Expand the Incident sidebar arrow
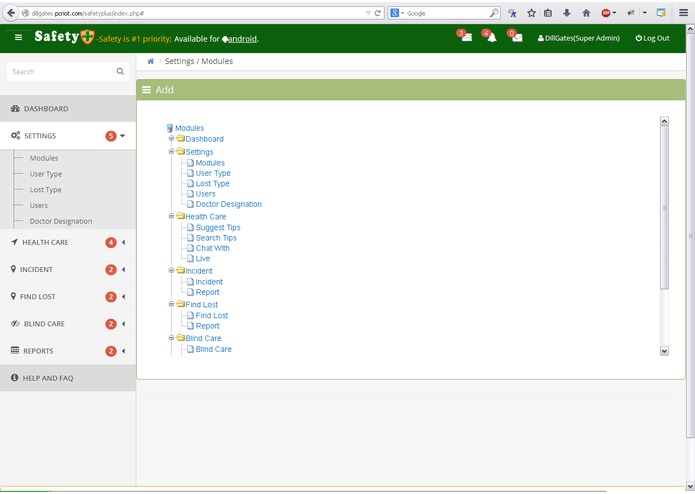This screenshot has height=494, width=695. [124, 269]
